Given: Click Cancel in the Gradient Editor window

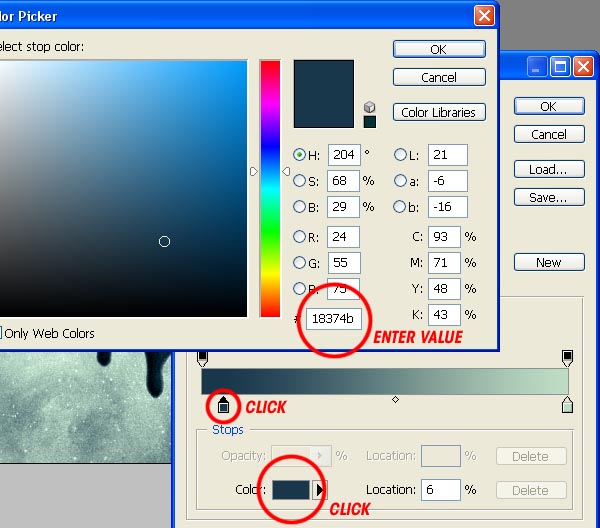Looking at the screenshot, I should tap(549, 134).
